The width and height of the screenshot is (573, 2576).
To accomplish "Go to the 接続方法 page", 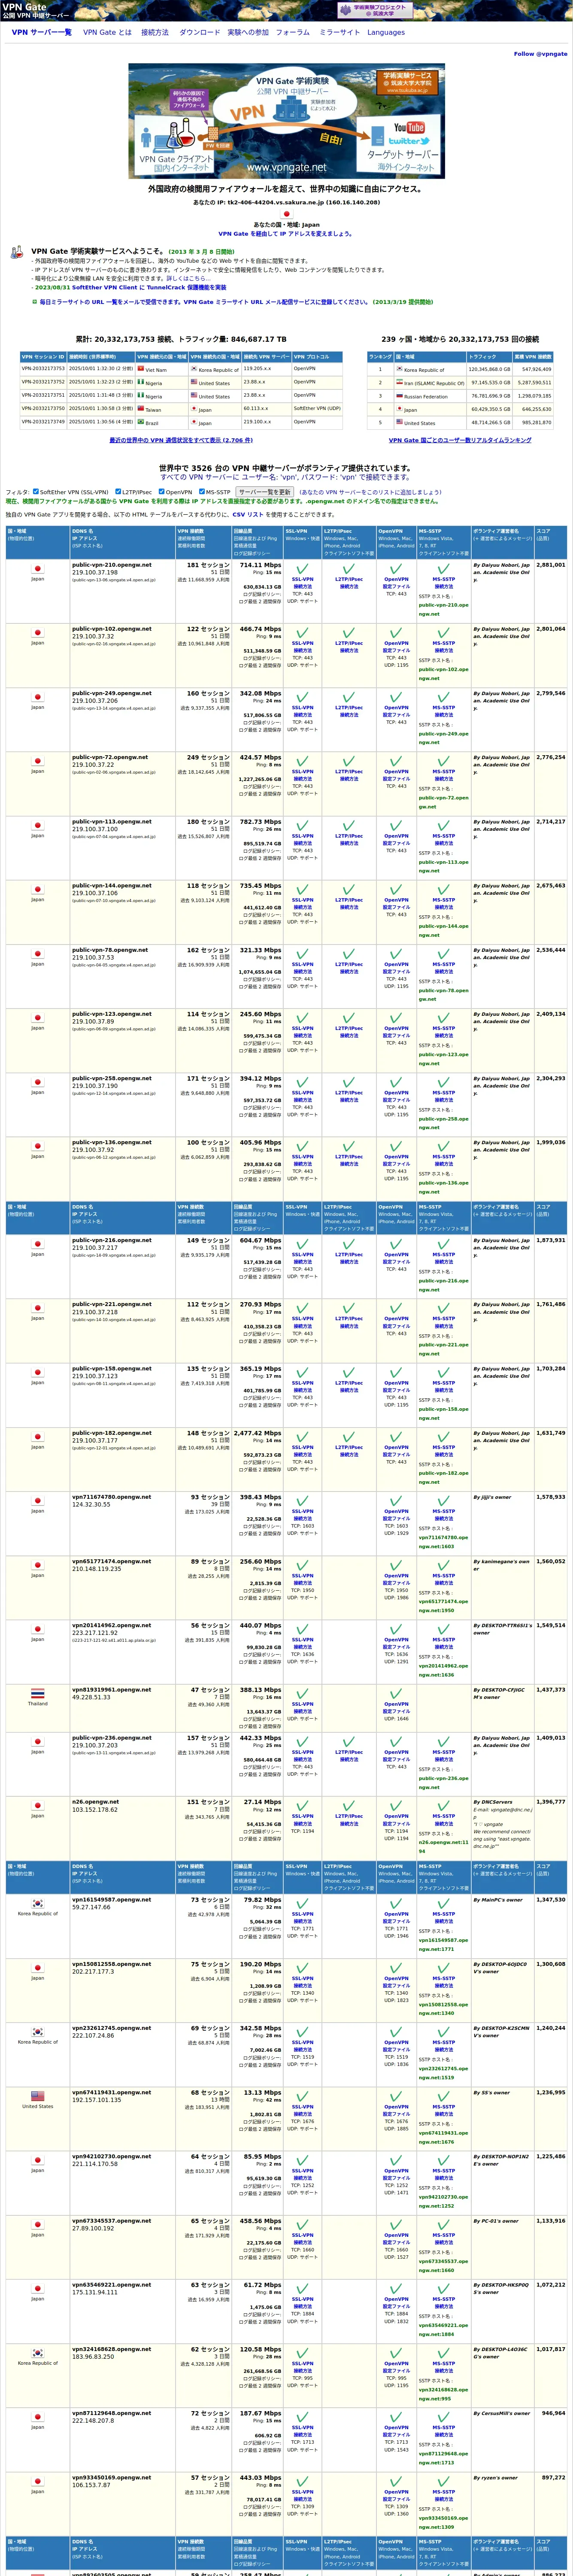I will point(155,32).
